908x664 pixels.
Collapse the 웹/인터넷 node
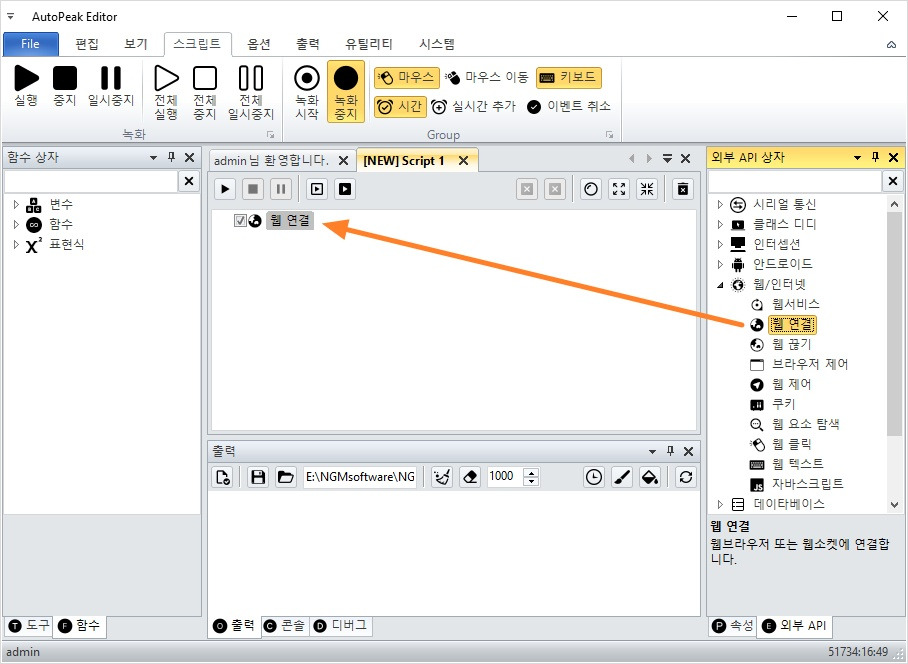720,284
